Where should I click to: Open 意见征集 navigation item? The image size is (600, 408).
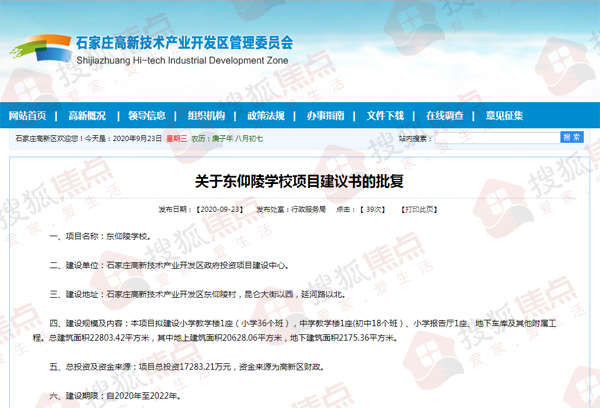[x=504, y=116]
